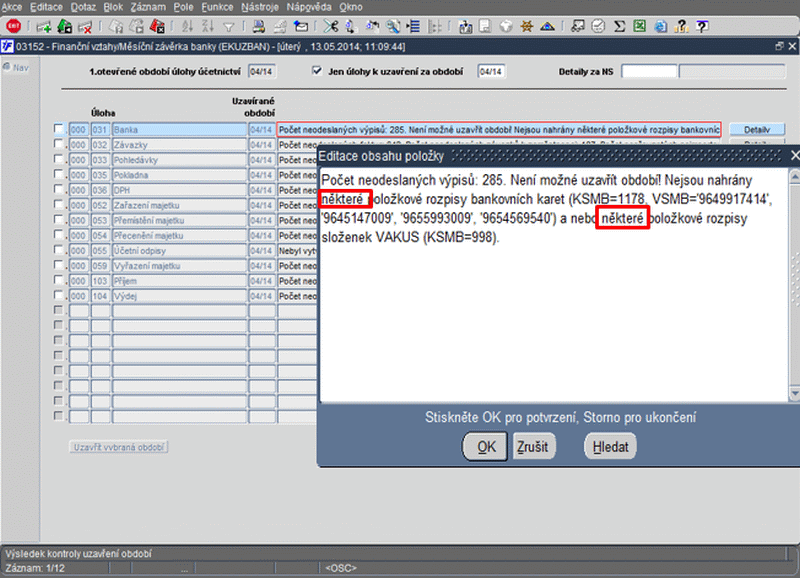Viewport: 800px width, 578px height.
Task: Click the print icon in toolbar
Action: 259,27
